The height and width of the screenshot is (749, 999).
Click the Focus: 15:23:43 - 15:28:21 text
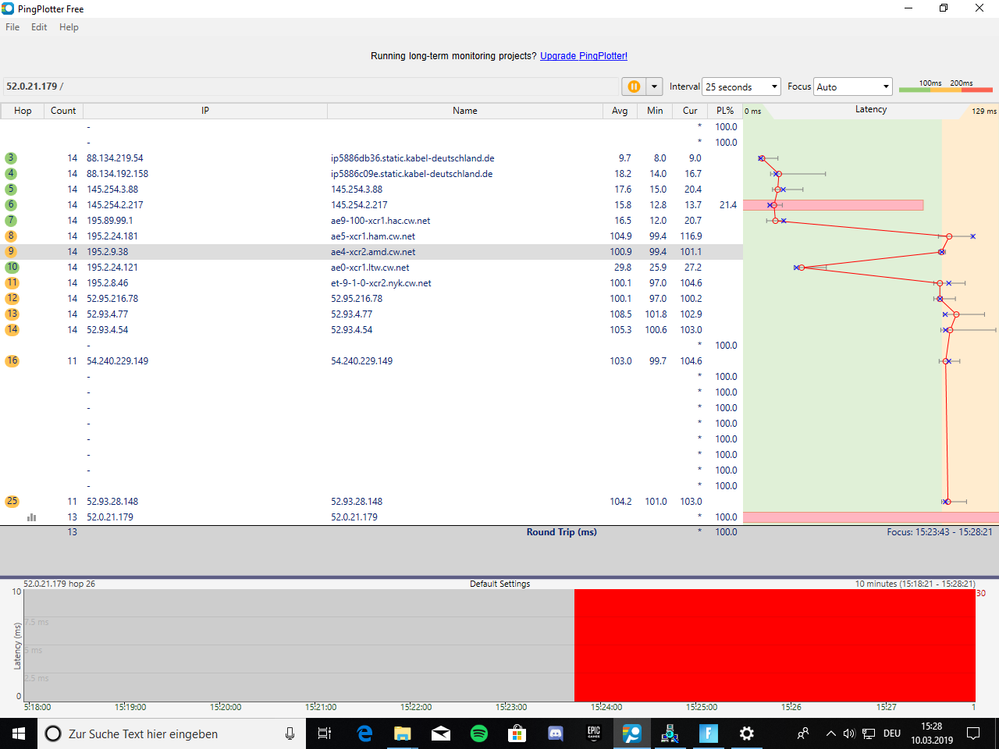tap(939, 532)
